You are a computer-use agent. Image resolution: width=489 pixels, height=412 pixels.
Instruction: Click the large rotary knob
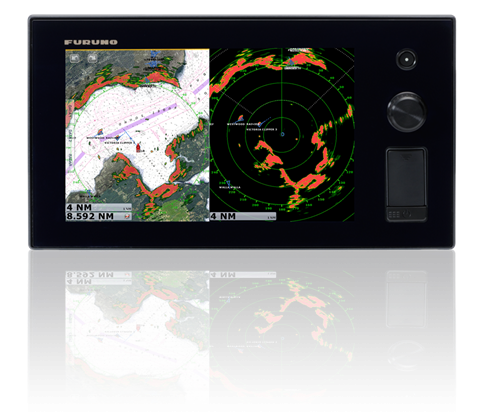[406, 112]
